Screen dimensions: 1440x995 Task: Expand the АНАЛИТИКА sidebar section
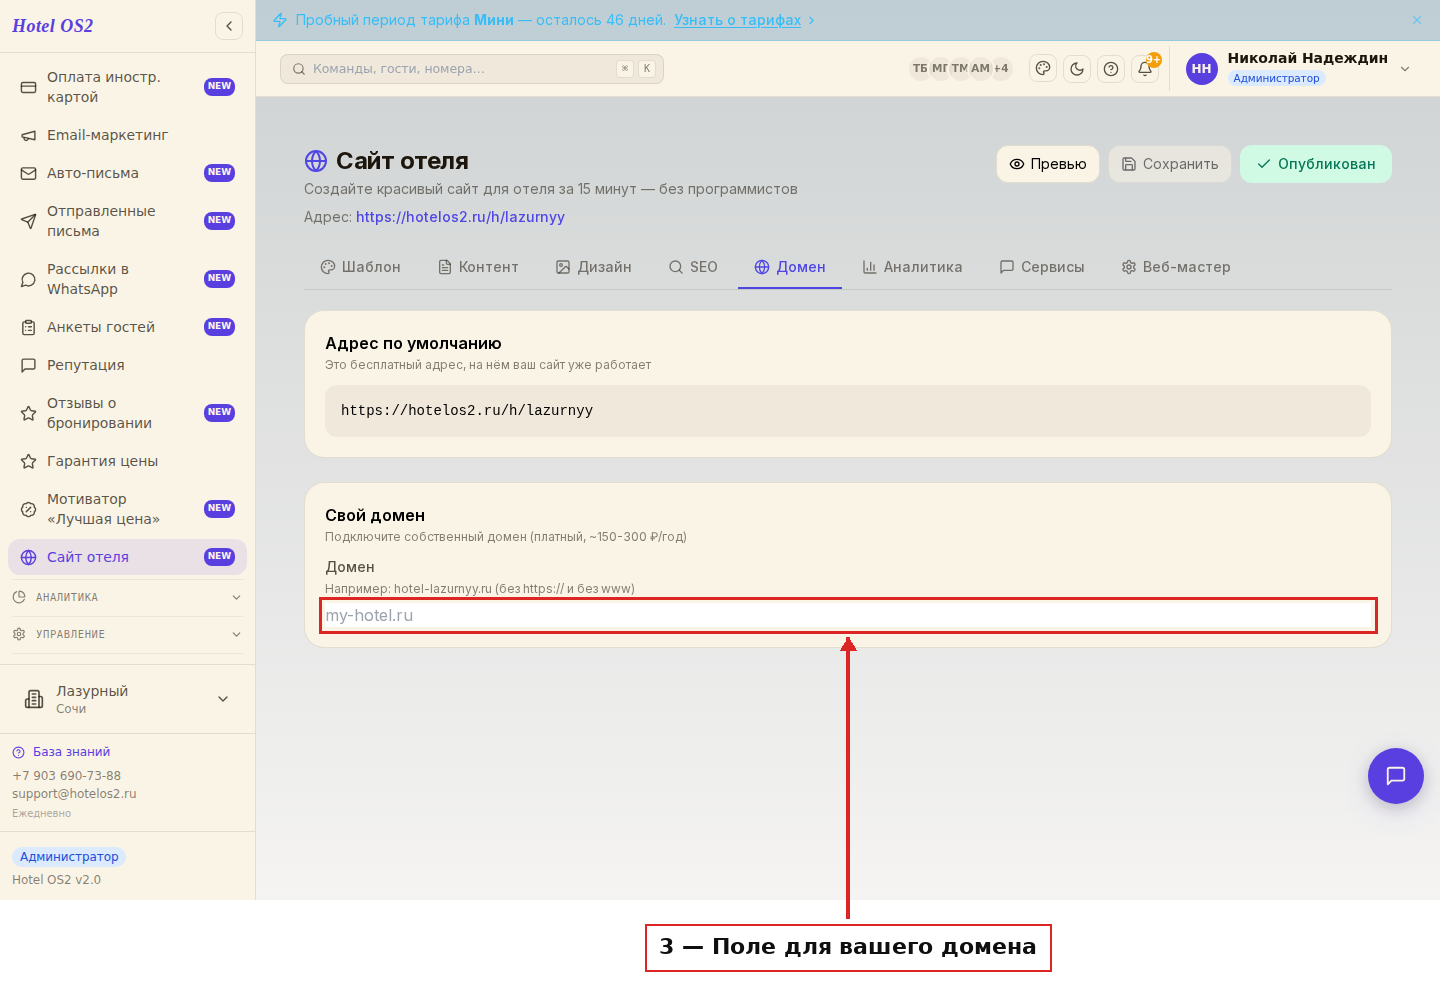(x=127, y=597)
